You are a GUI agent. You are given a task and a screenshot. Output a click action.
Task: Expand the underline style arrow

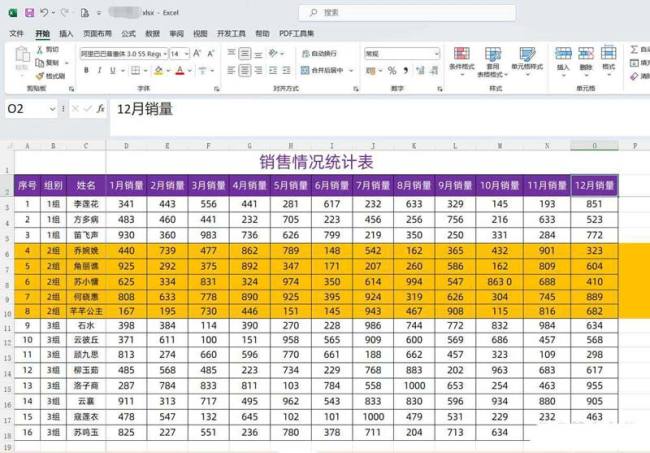[122, 71]
